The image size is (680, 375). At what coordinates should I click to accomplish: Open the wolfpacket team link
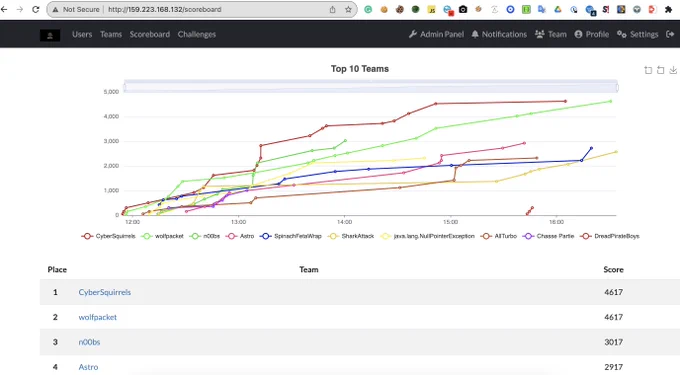click(98, 317)
